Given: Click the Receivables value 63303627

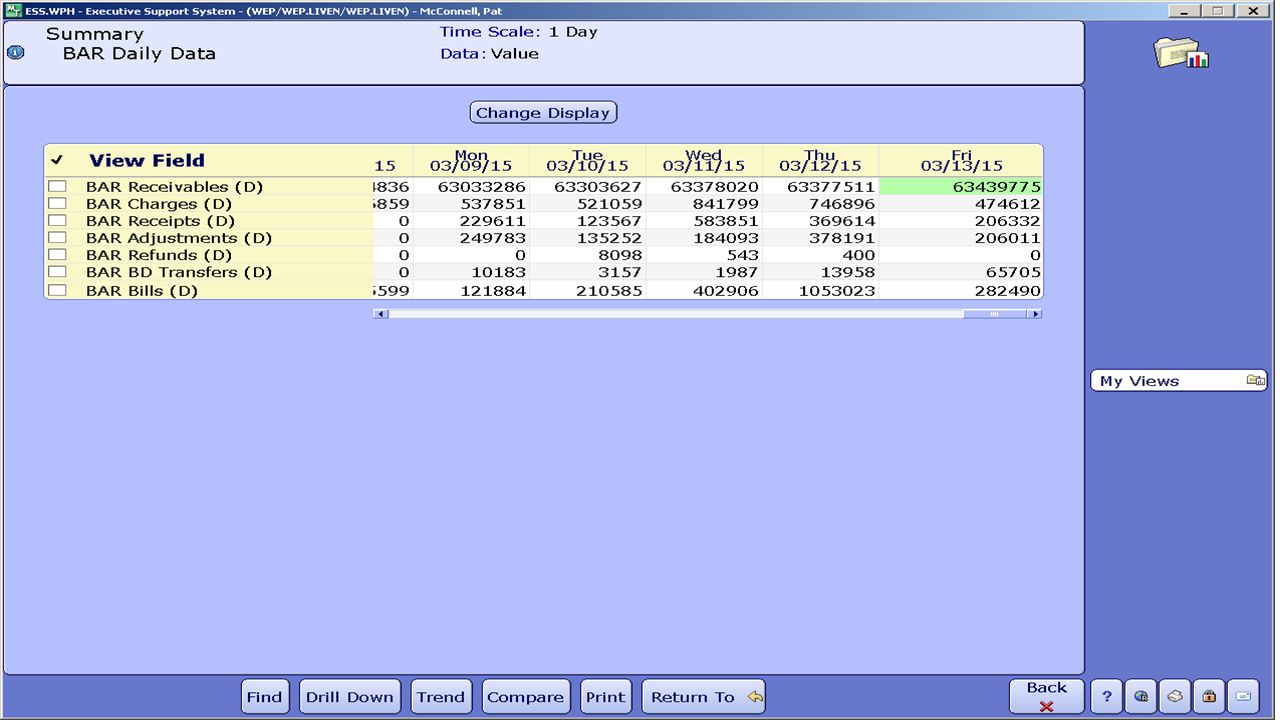Looking at the screenshot, I should 598,187.
